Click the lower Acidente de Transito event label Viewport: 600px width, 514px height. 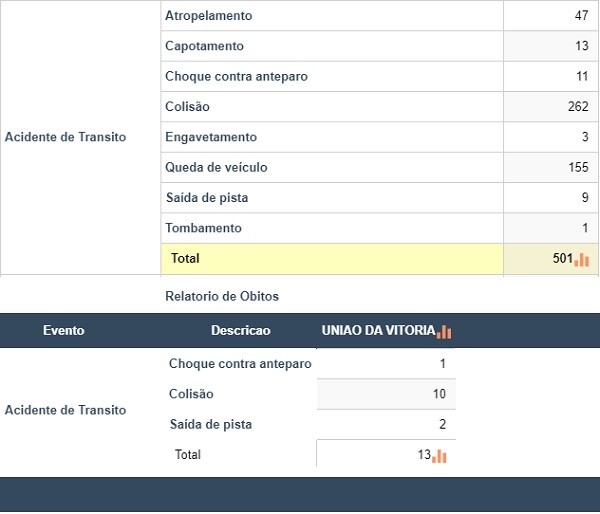[x=65, y=410]
